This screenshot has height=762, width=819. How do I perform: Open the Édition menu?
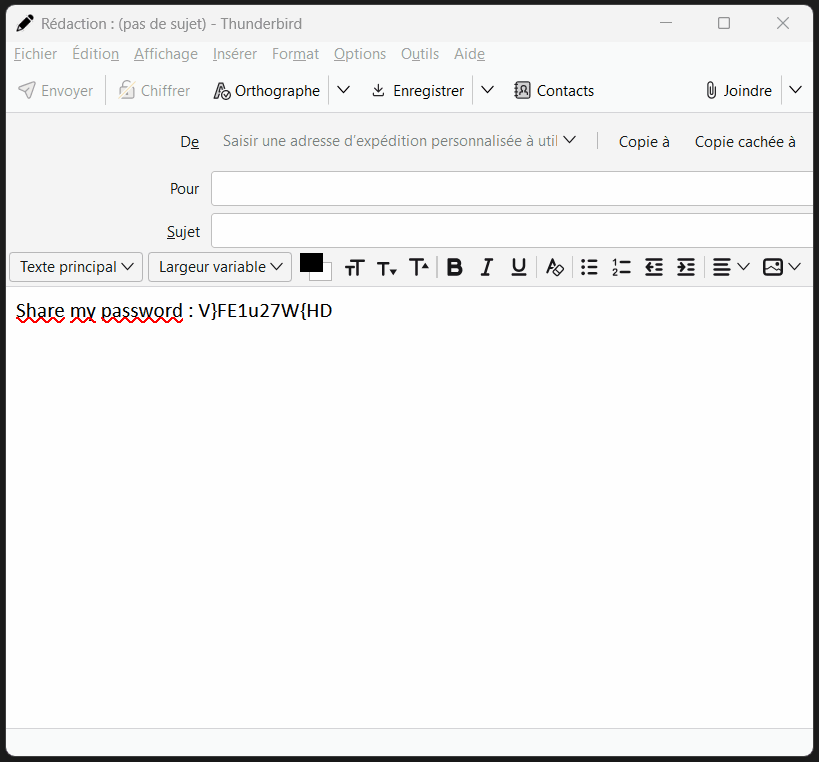click(x=96, y=54)
